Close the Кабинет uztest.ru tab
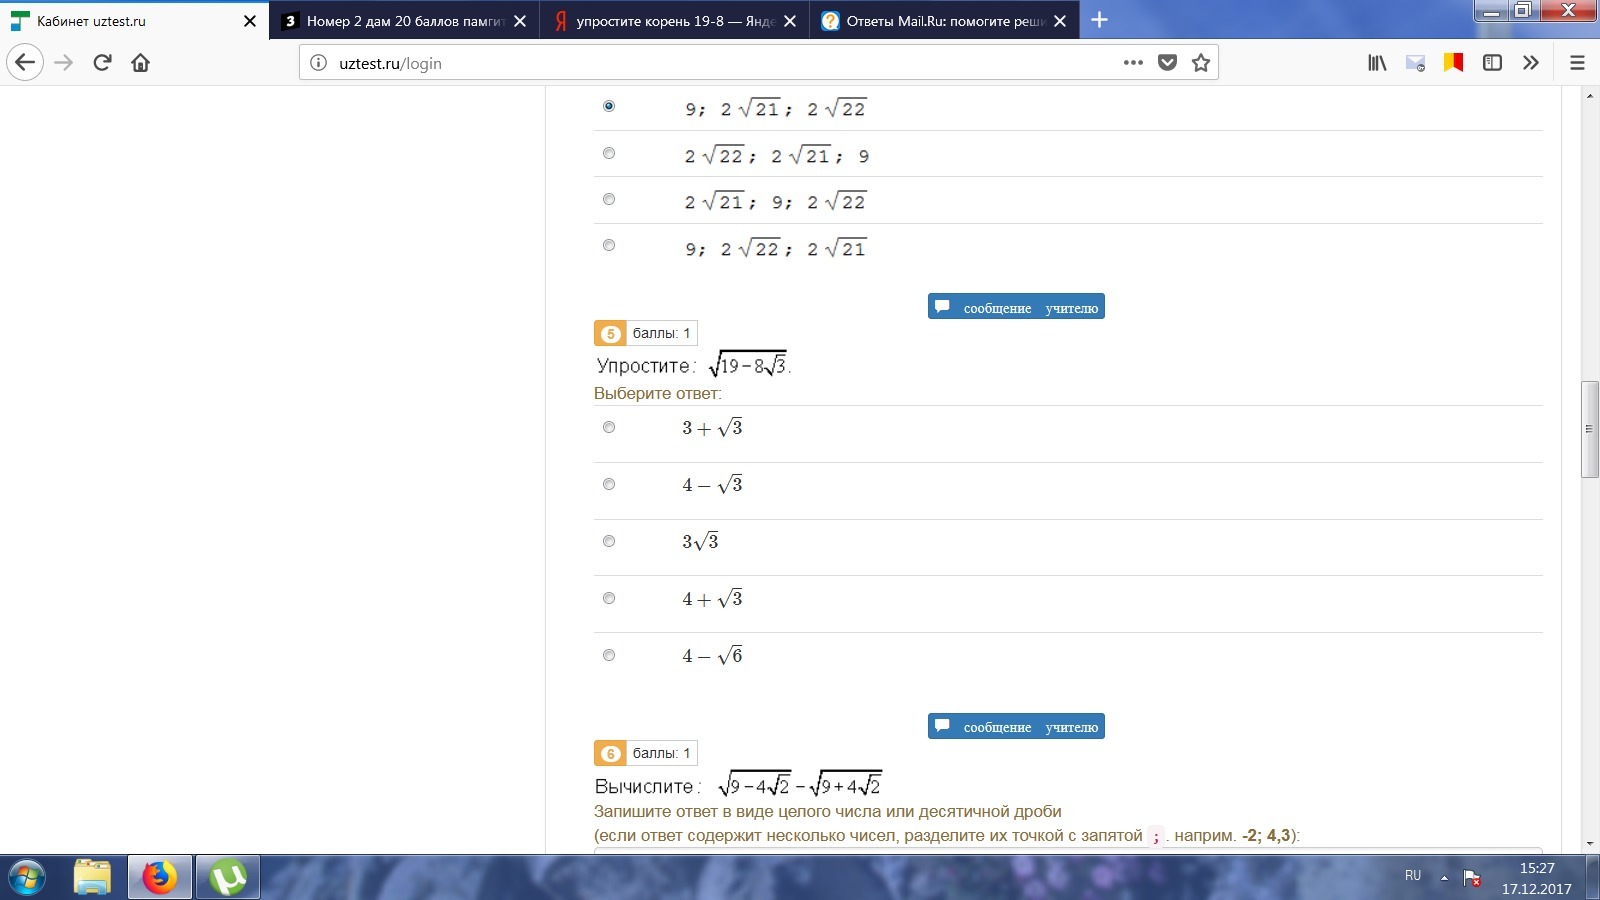The height and width of the screenshot is (900, 1600). 250,21
